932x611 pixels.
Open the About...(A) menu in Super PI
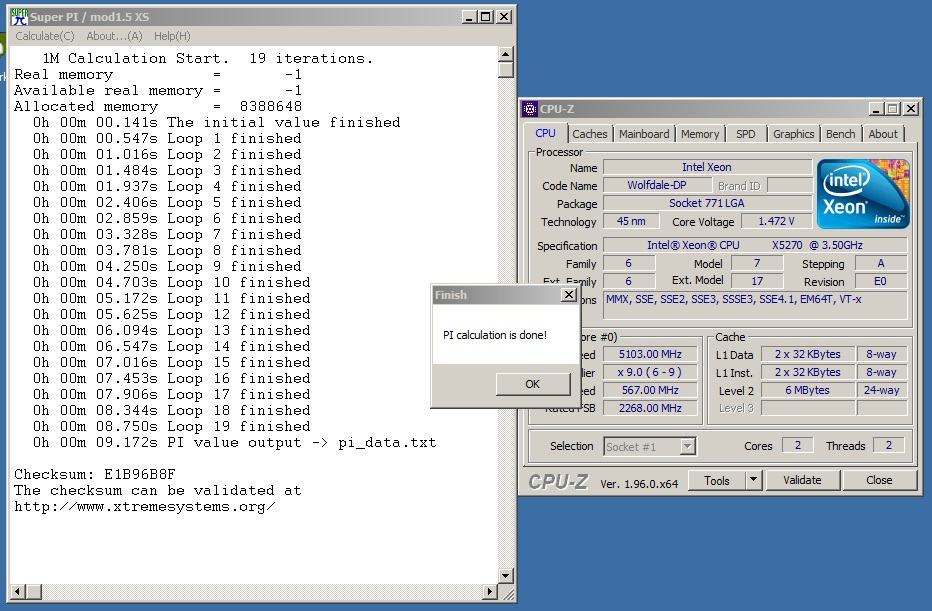tap(114, 36)
